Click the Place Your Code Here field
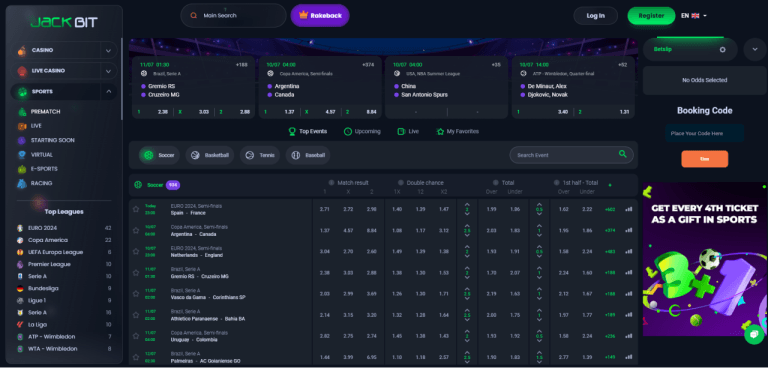 [704, 133]
